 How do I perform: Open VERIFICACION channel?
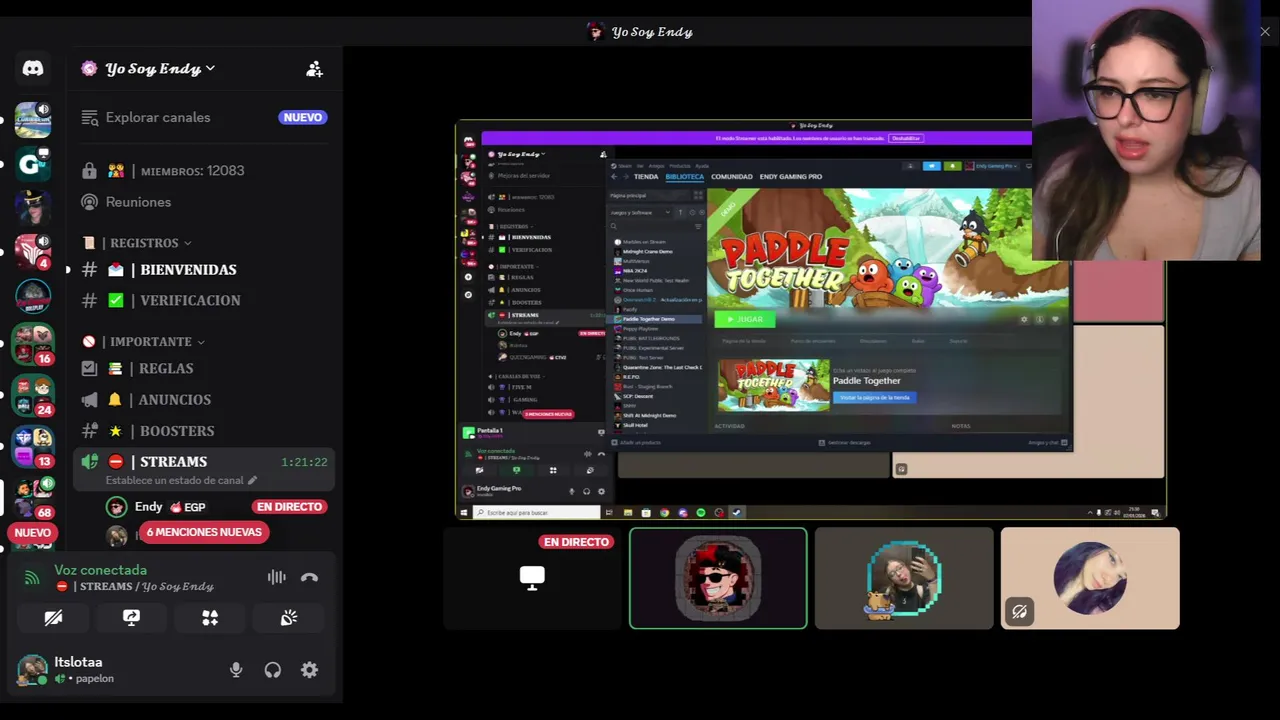pyautogui.click(x=205, y=300)
